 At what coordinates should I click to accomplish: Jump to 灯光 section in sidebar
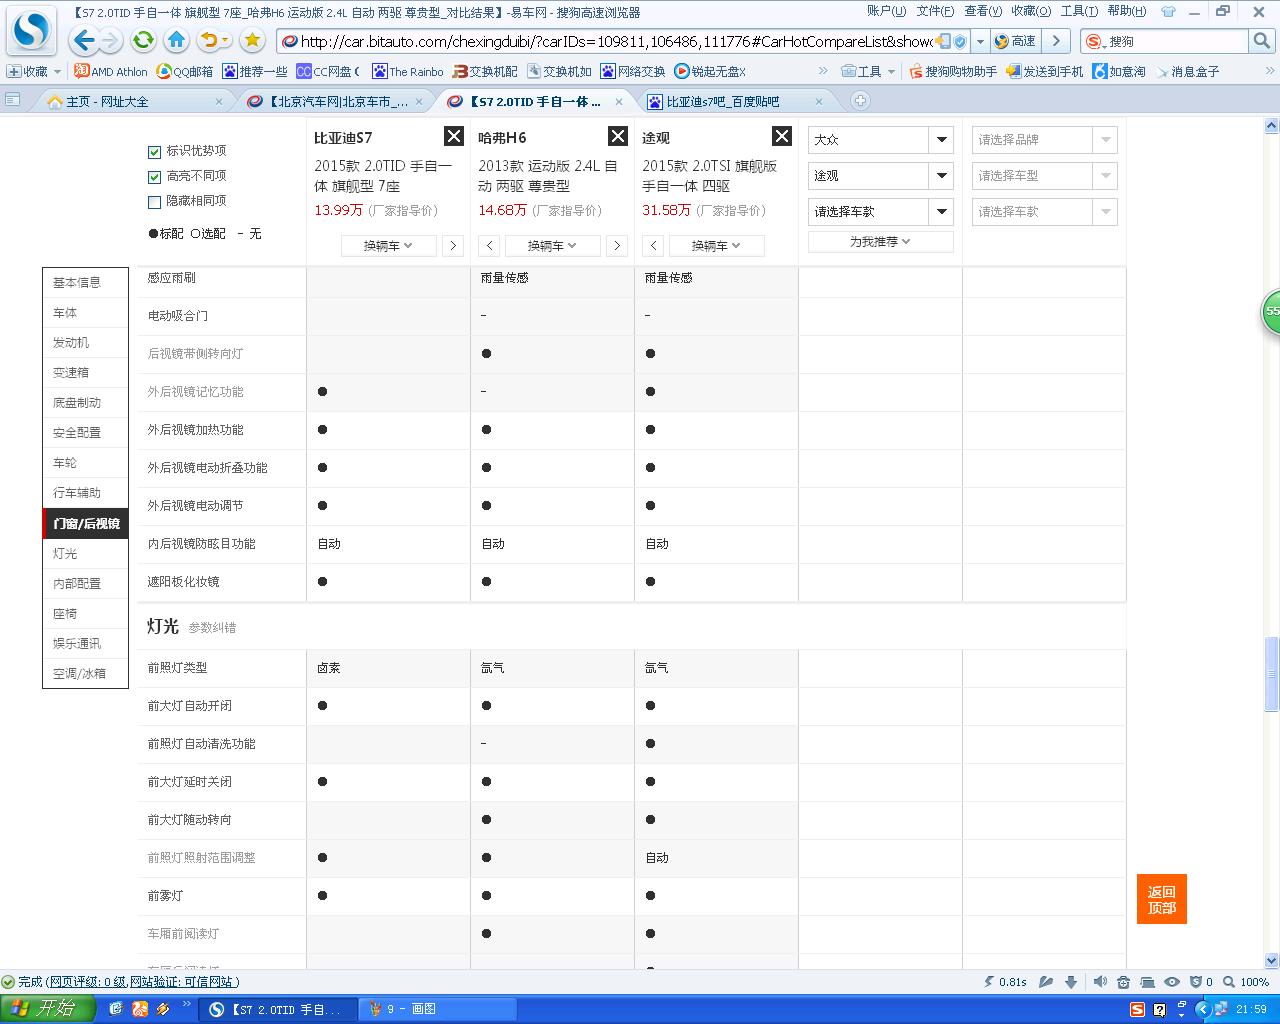(x=85, y=554)
